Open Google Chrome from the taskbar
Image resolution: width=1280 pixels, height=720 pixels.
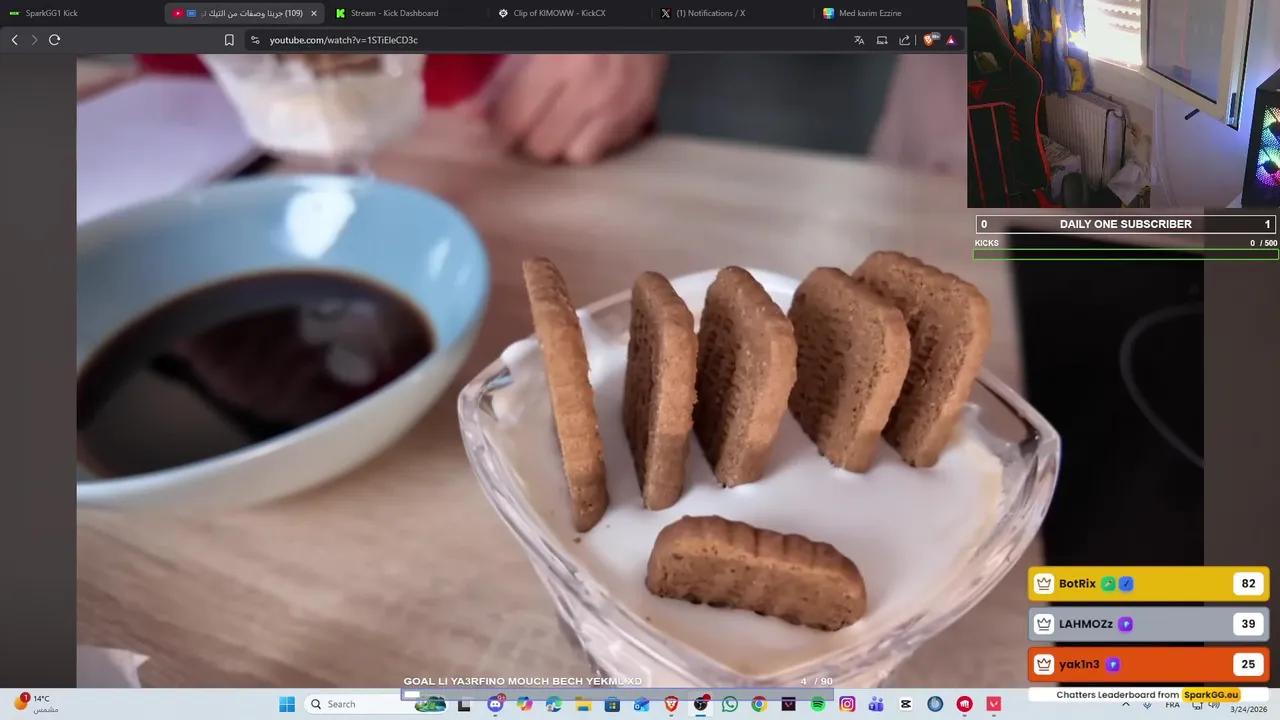(x=759, y=704)
